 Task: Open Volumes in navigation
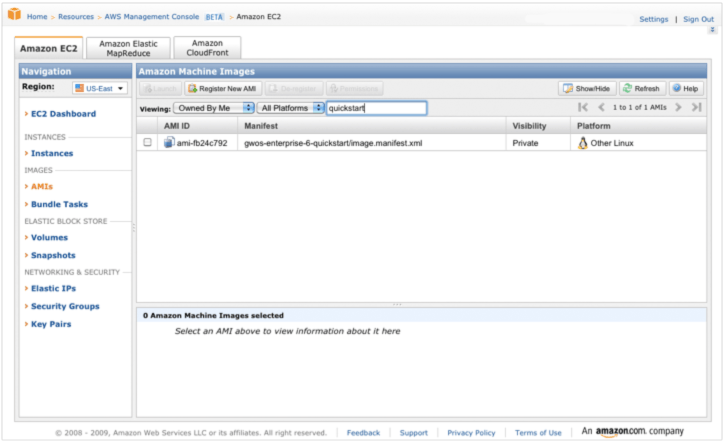click(49, 237)
